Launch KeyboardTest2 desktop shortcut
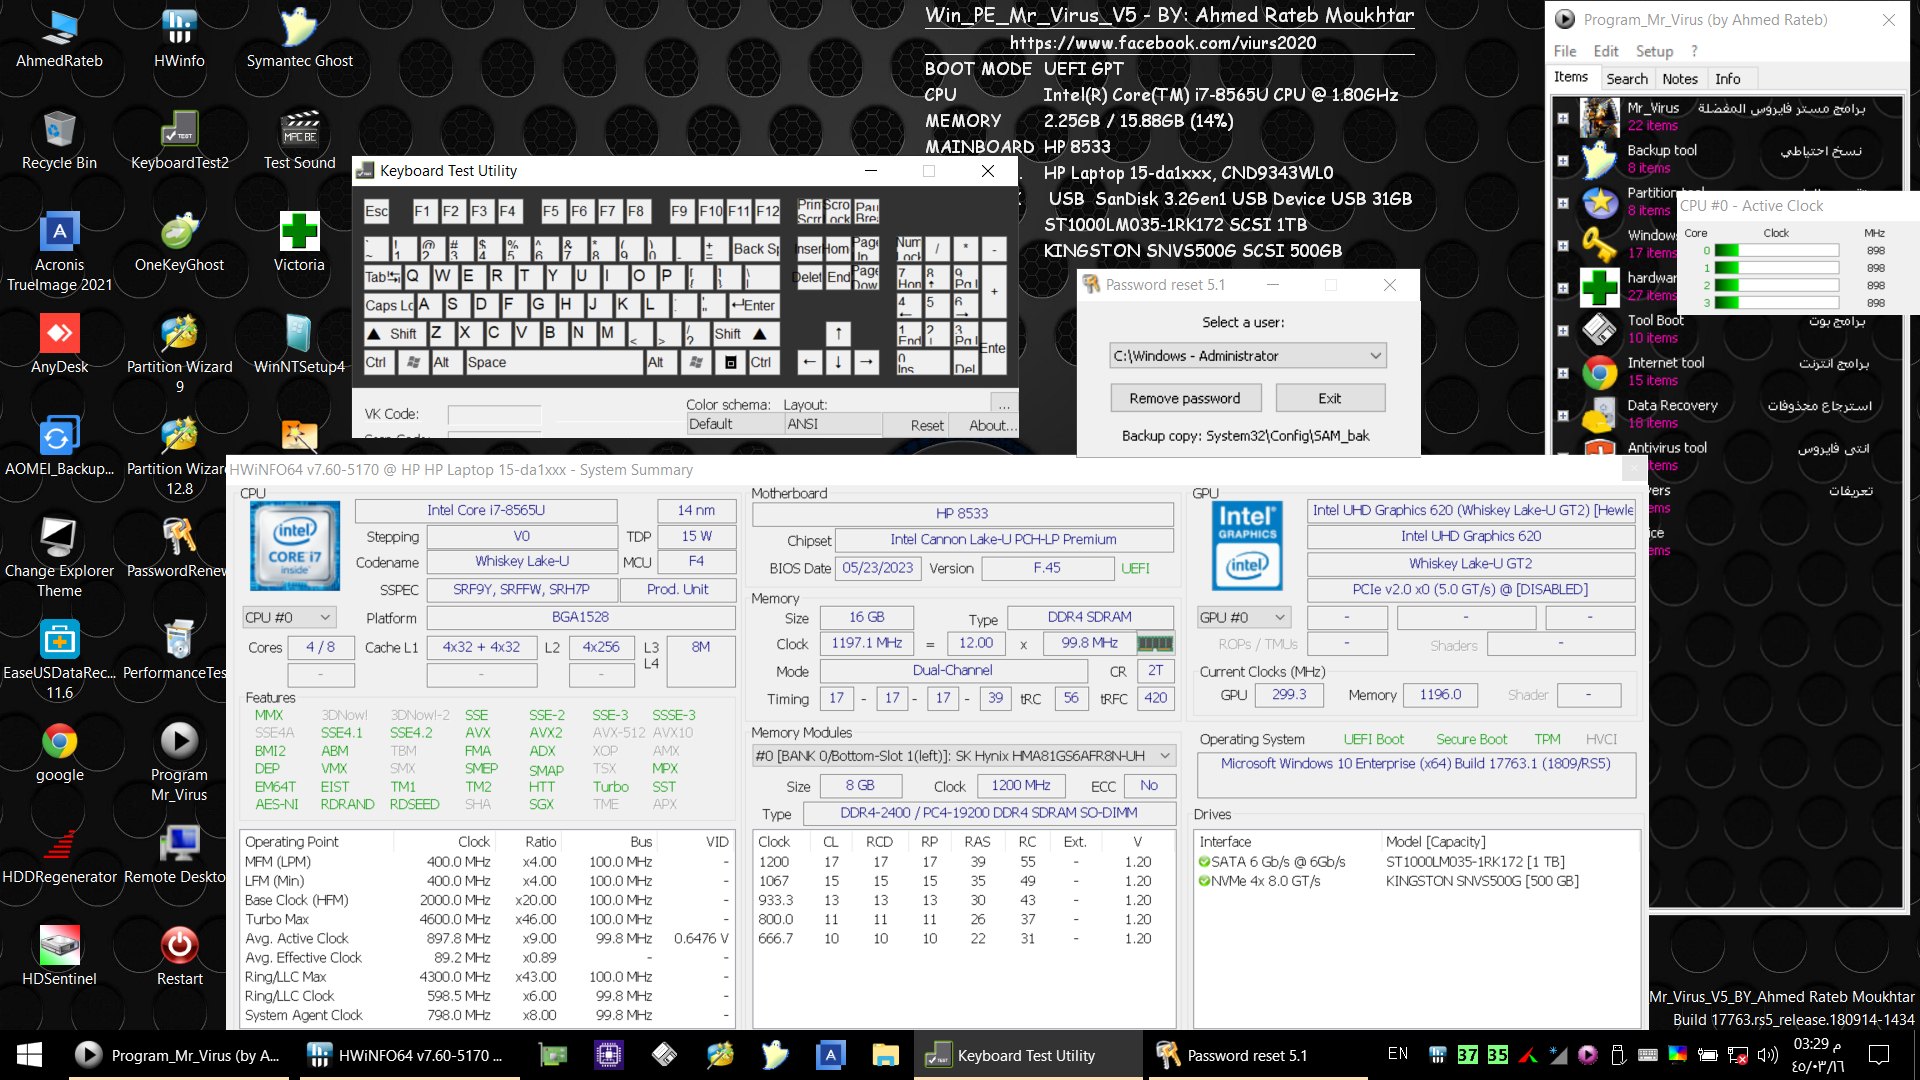 (x=179, y=140)
